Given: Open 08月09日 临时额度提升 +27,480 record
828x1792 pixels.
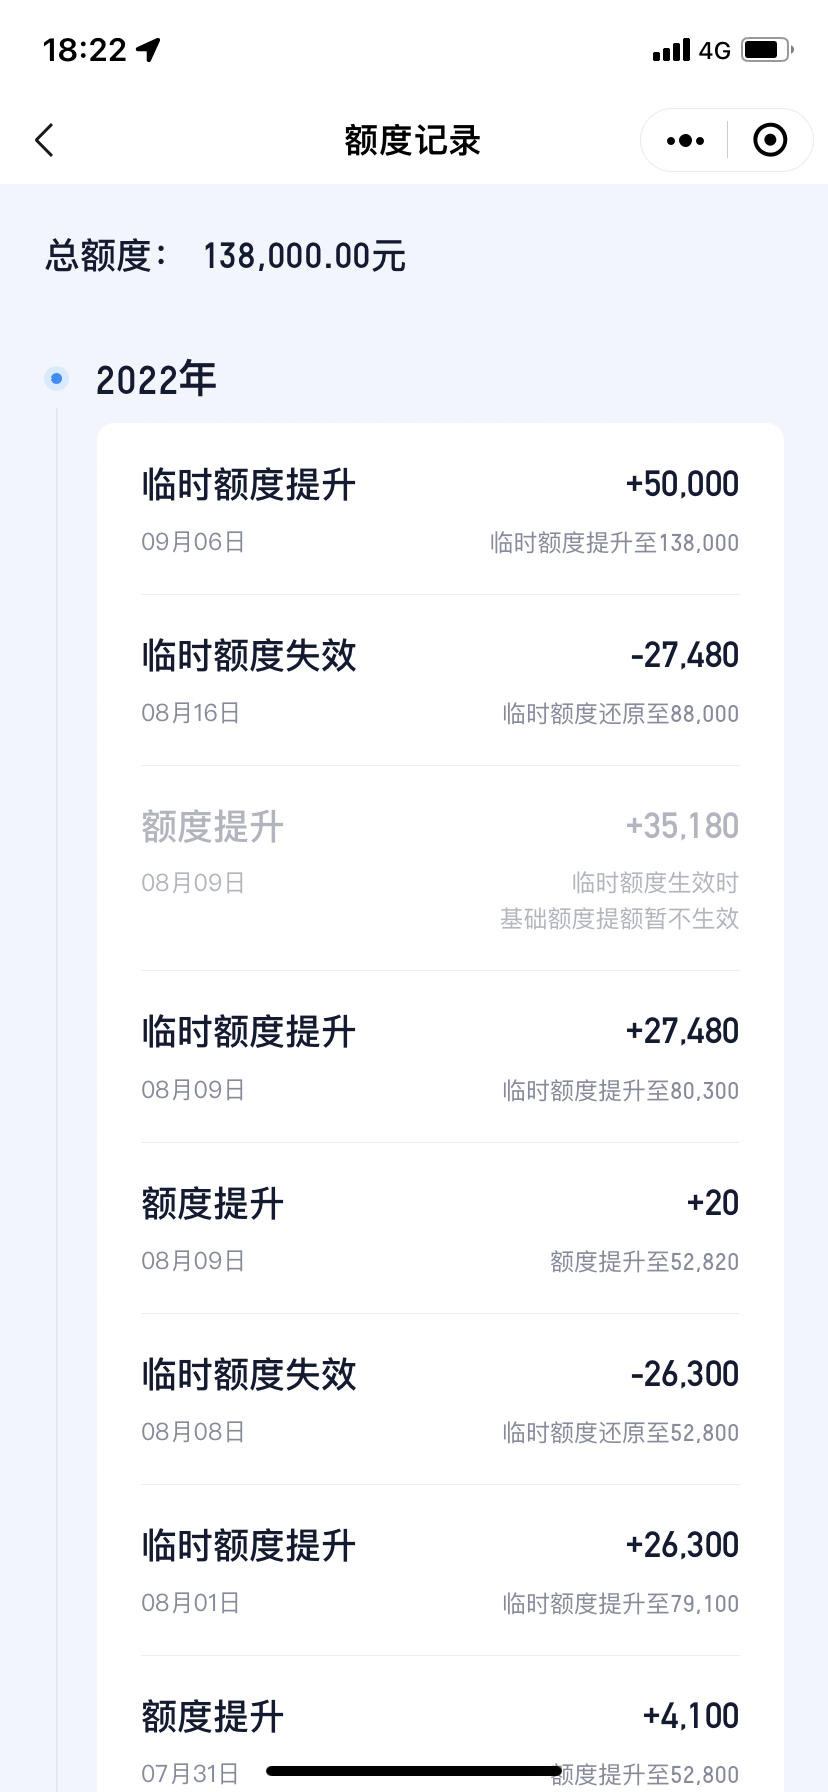Looking at the screenshot, I should pos(440,1057).
